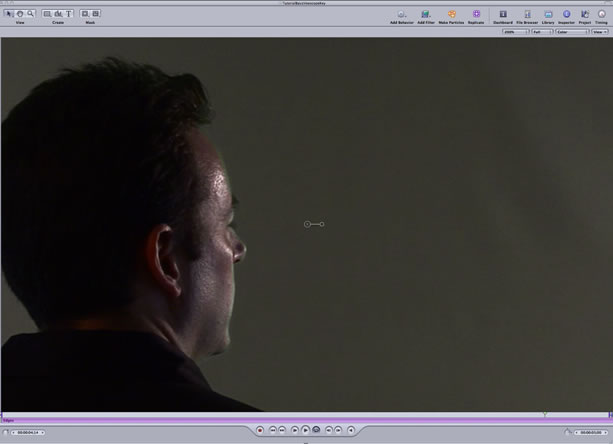Click the purple clip bar in mini-timeline

[x=306, y=420]
